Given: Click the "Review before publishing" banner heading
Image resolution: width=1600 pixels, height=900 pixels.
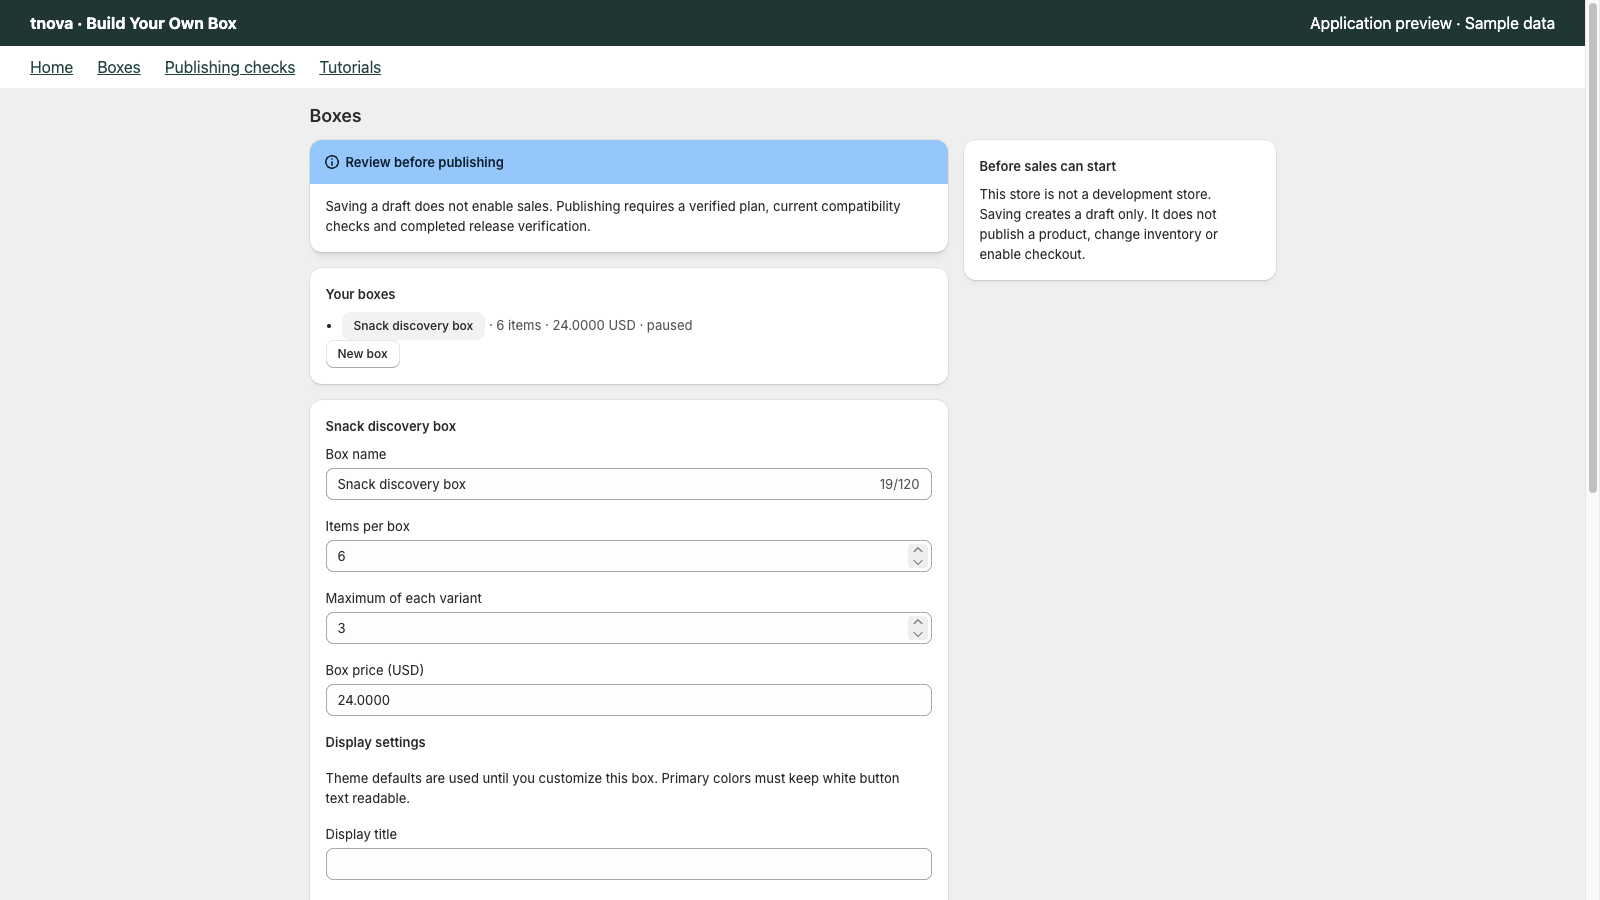Looking at the screenshot, I should [424, 162].
